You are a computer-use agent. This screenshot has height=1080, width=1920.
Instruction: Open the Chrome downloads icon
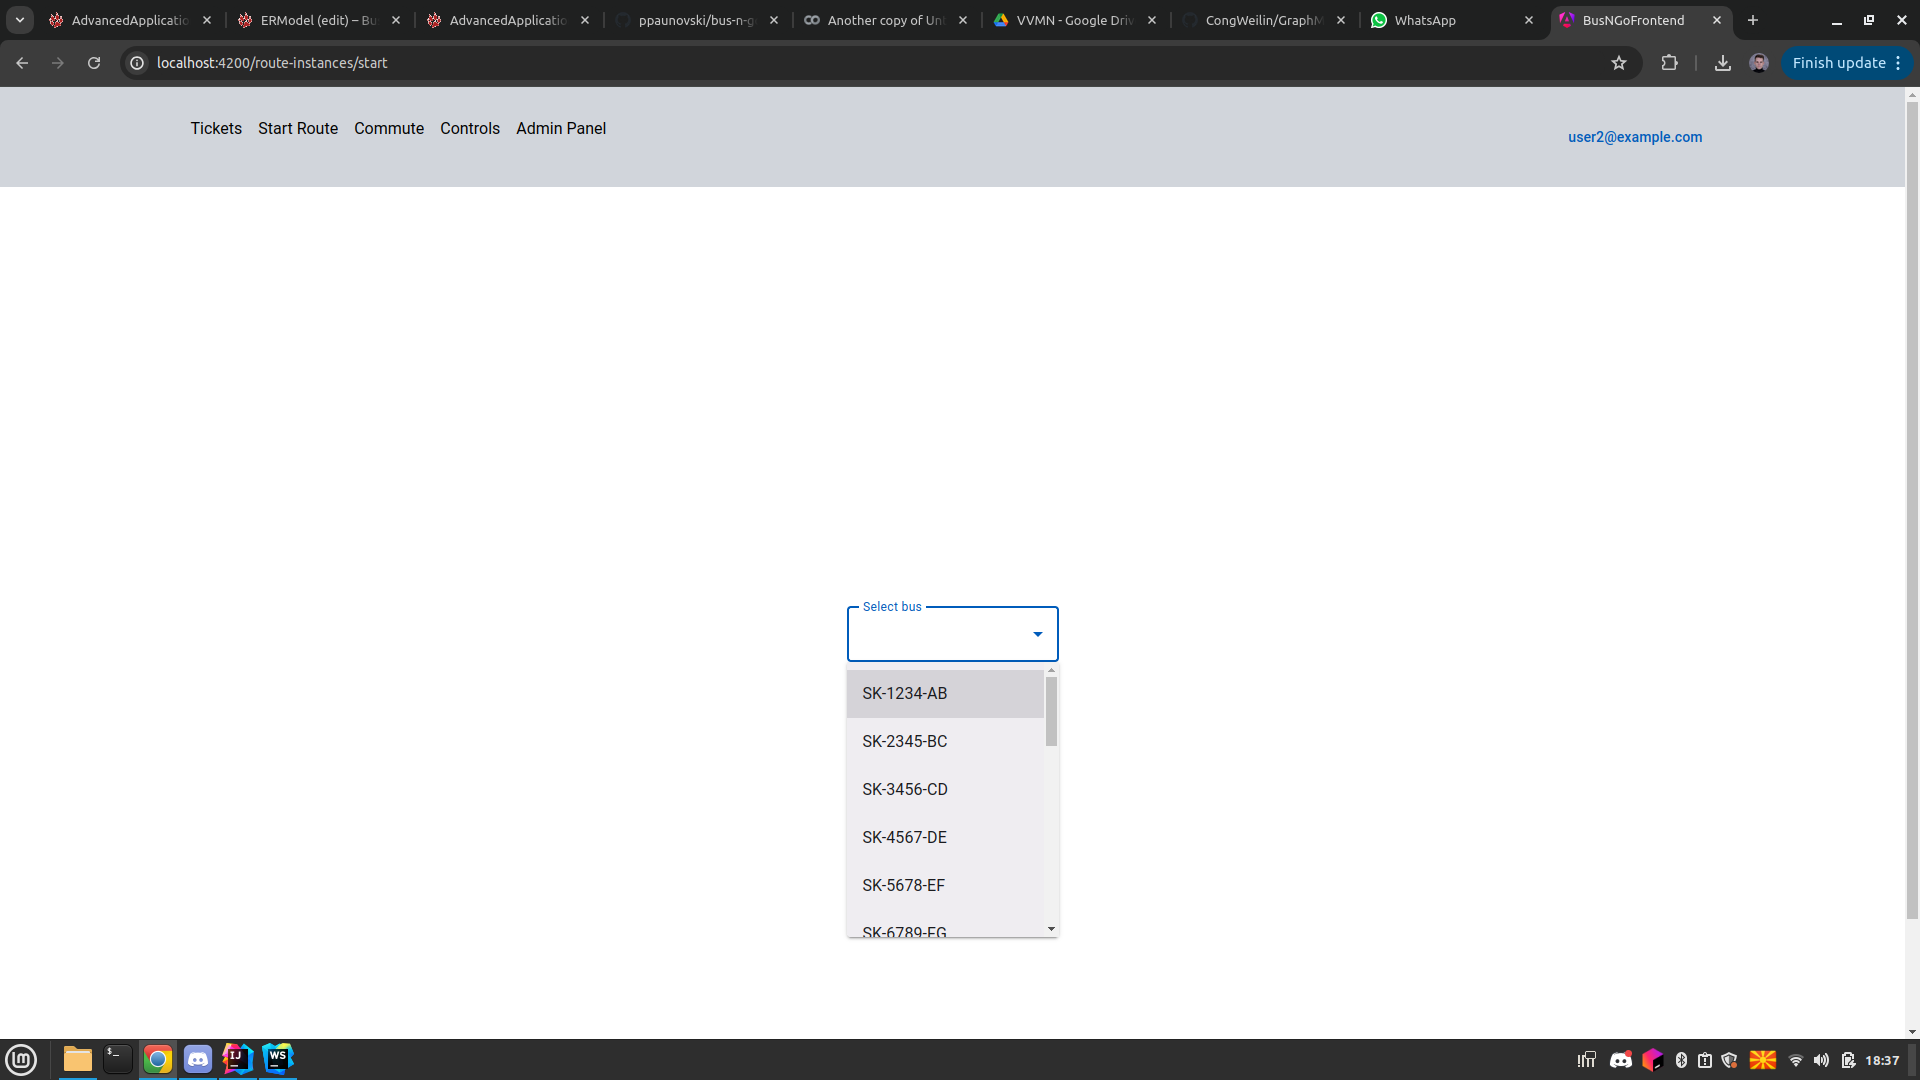pos(1722,63)
